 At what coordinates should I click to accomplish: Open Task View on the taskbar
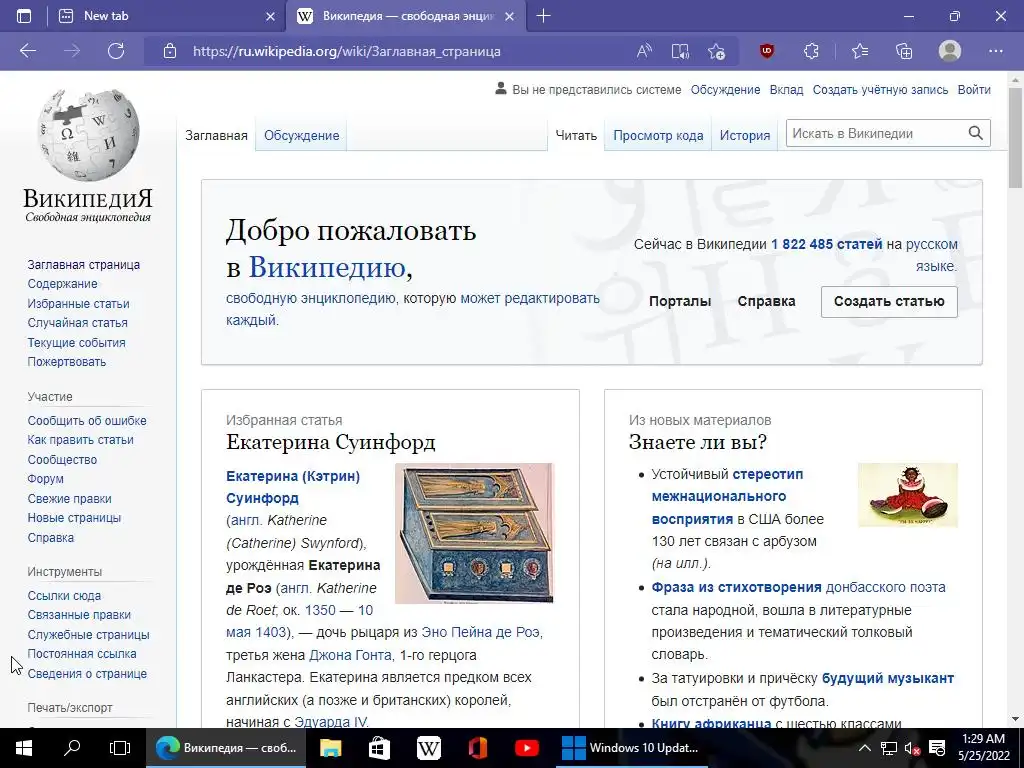pyautogui.click(x=120, y=748)
